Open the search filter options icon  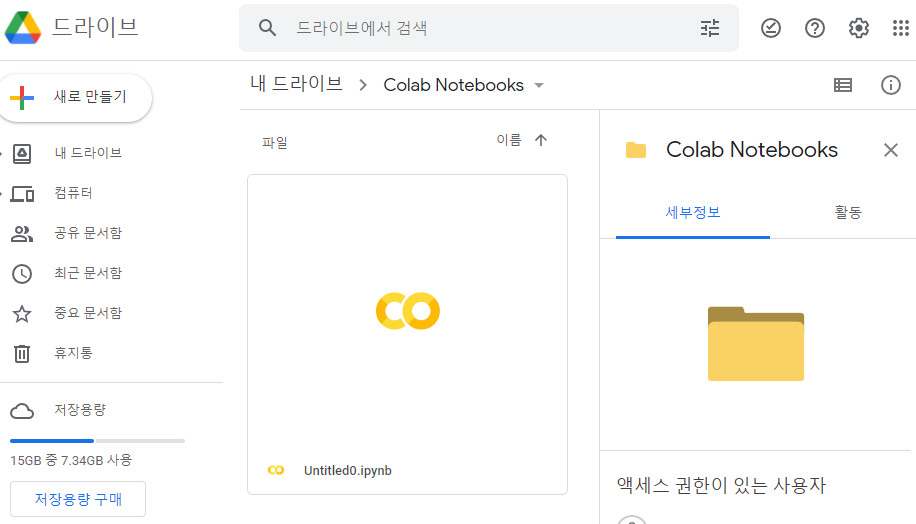[710, 27]
